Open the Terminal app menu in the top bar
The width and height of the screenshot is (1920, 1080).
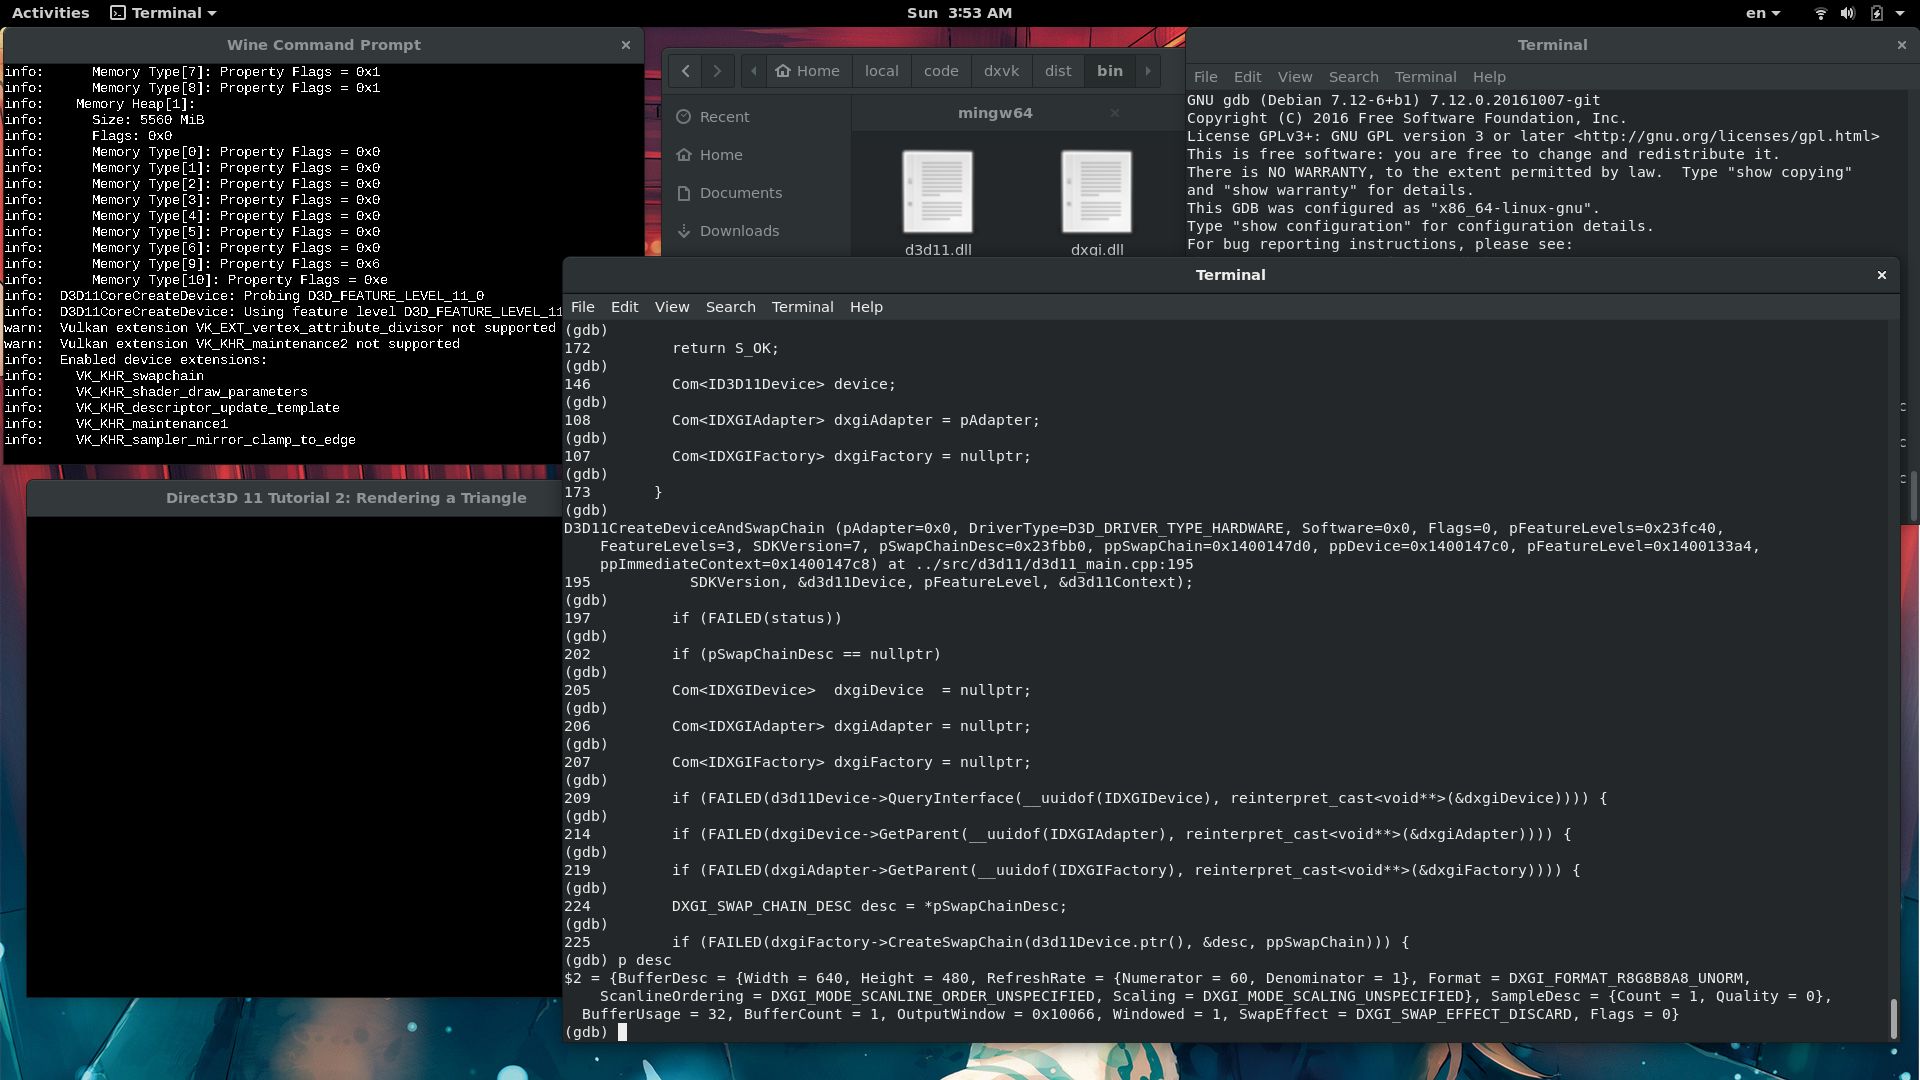pyautogui.click(x=162, y=13)
